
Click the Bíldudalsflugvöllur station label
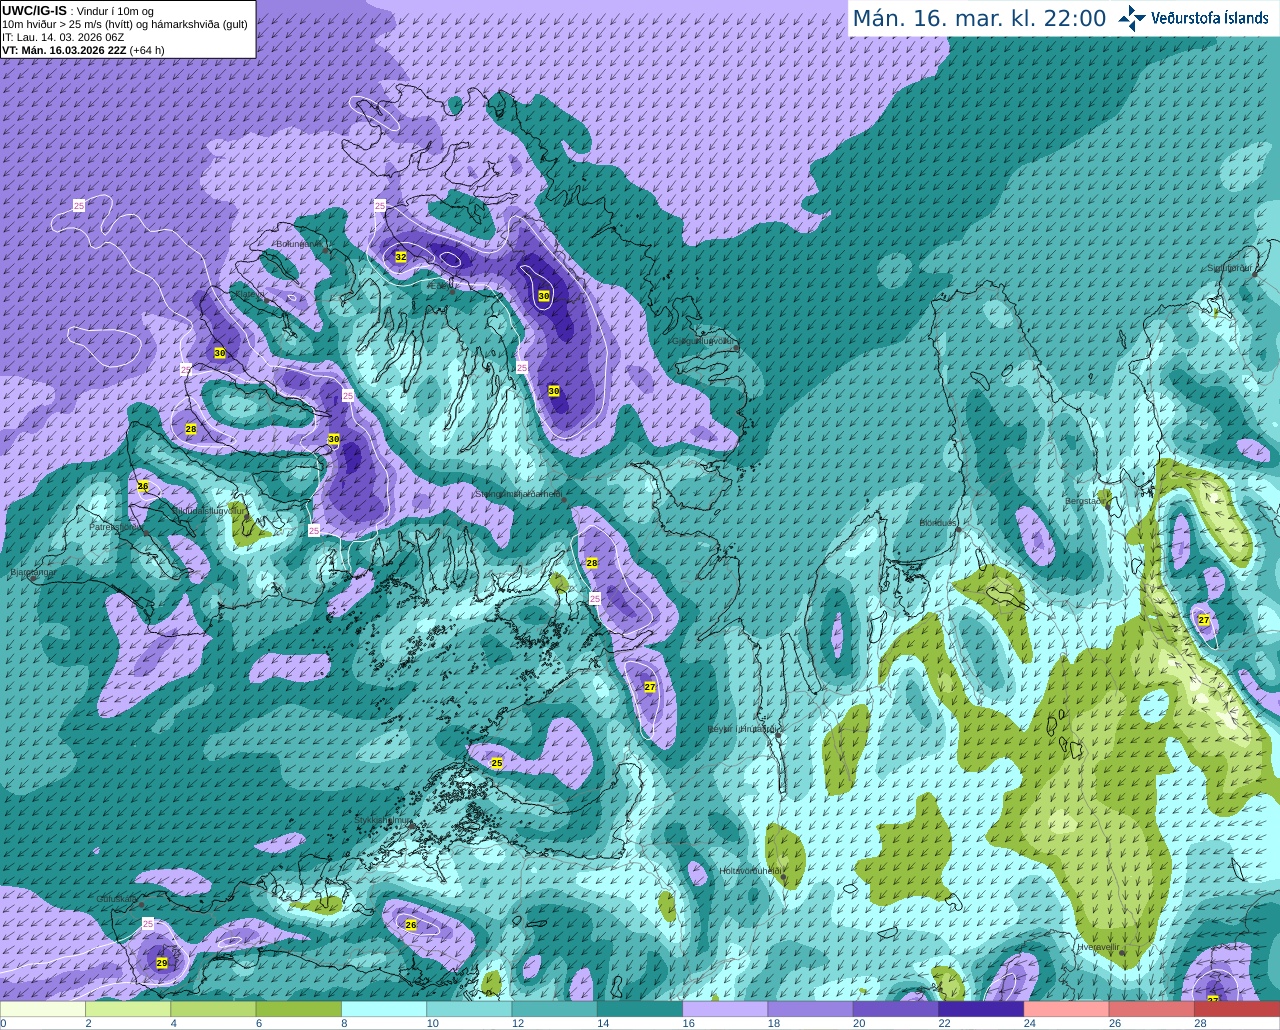click(209, 511)
